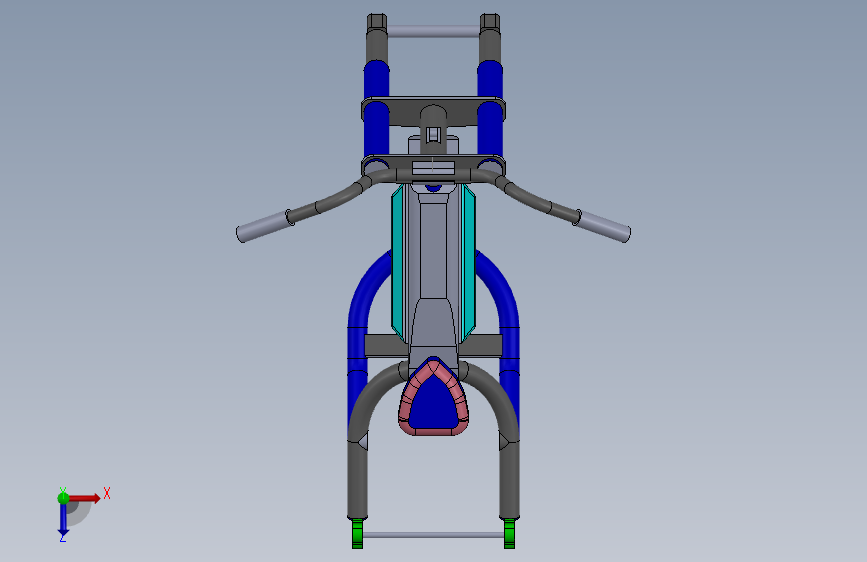The image size is (867, 562).
Task: Select the thin top crossbar between fork tubes
Action: (x=434, y=31)
